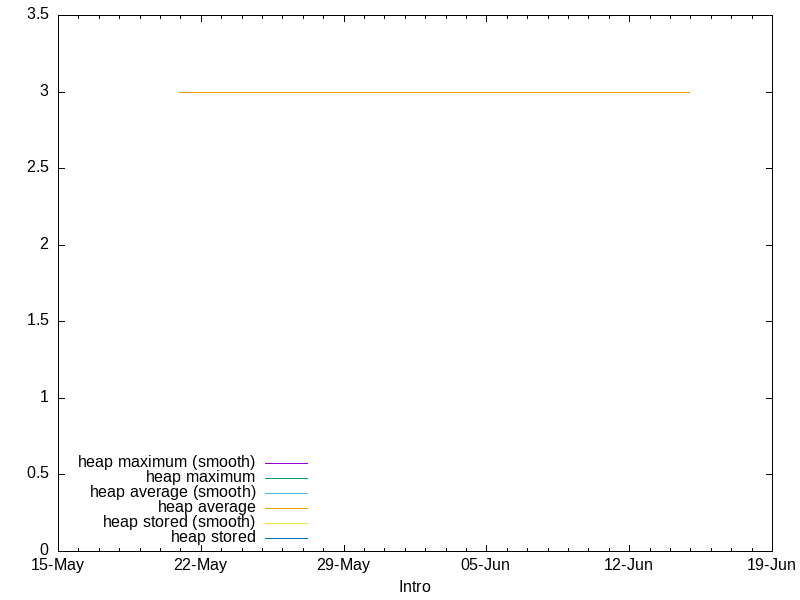
Task: Click the 'heap average' legend label
Action: click(x=207, y=507)
